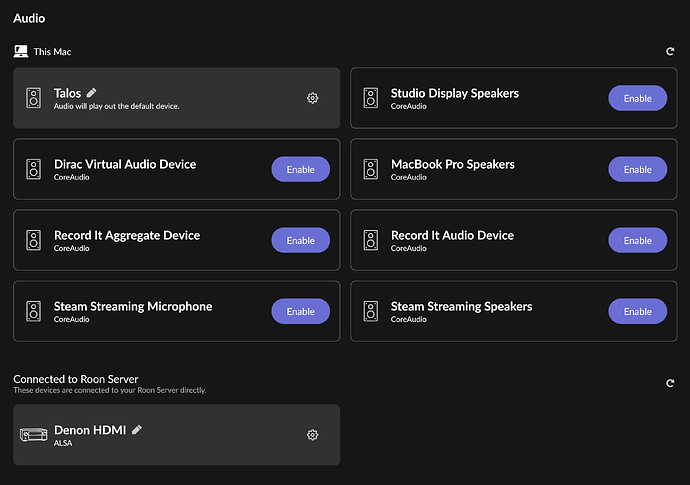
Task: Click CoreAudio label under Studio Display Speakers
Action: pos(409,106)
